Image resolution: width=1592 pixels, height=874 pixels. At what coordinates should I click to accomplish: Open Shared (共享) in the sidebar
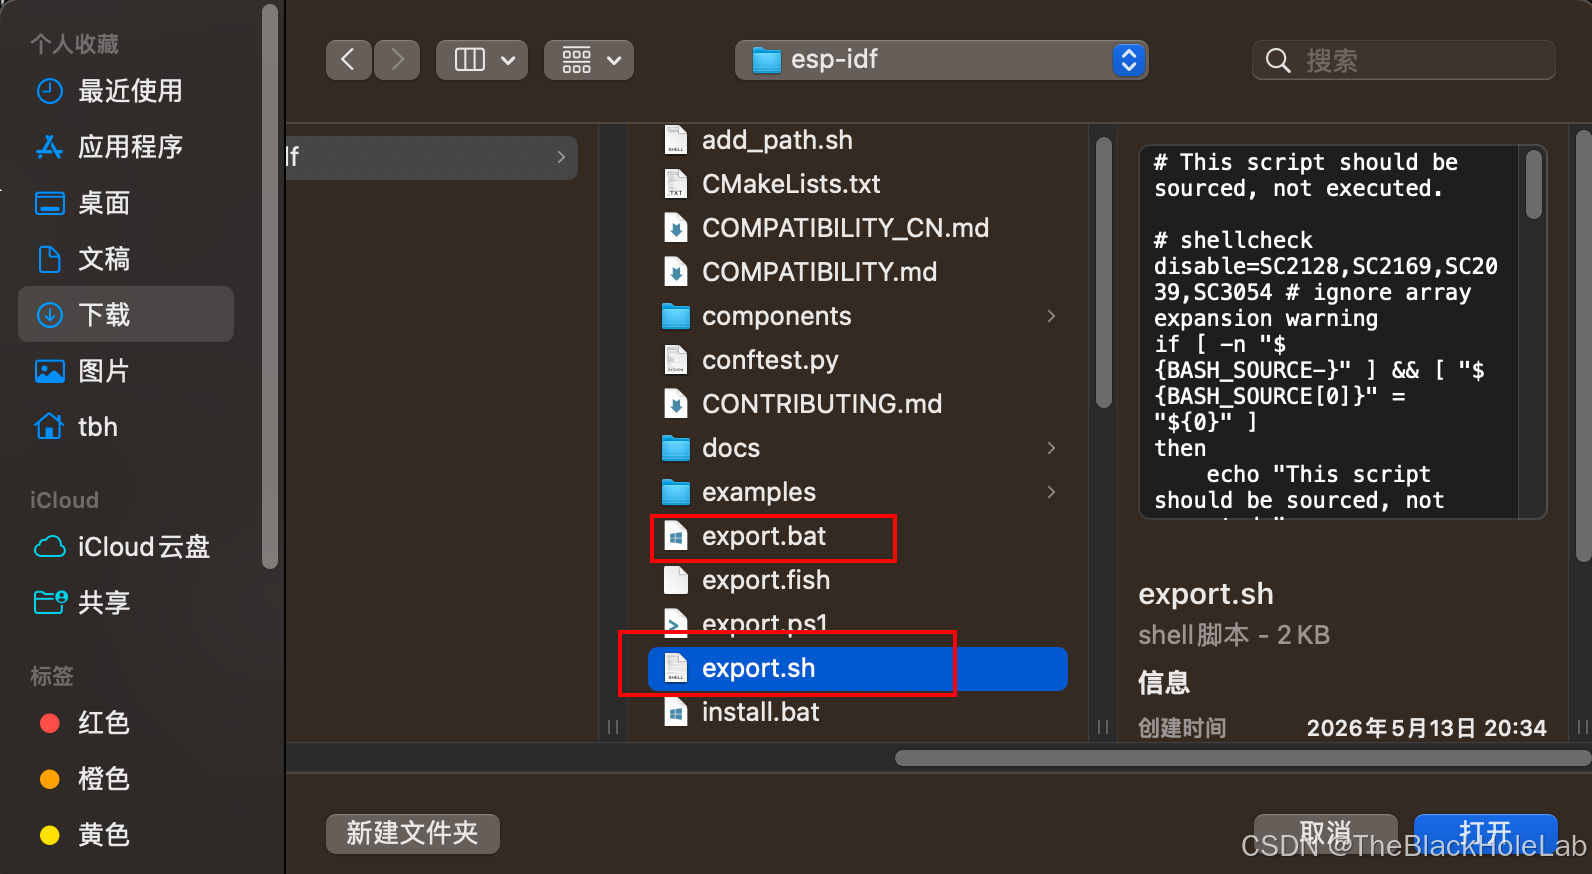coord(126,603)
